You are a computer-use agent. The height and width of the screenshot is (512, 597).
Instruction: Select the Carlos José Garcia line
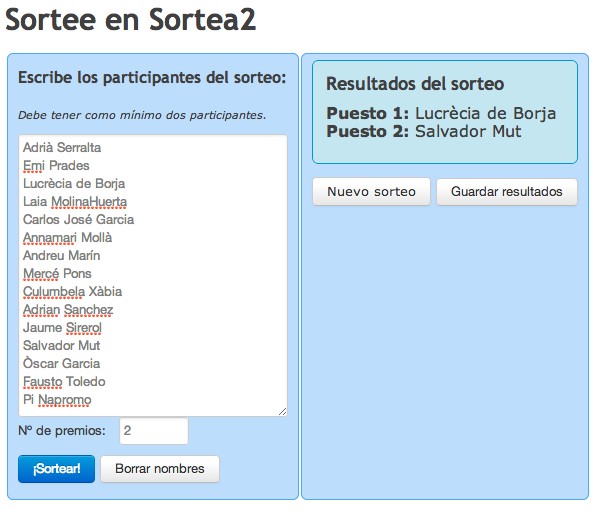78,220
